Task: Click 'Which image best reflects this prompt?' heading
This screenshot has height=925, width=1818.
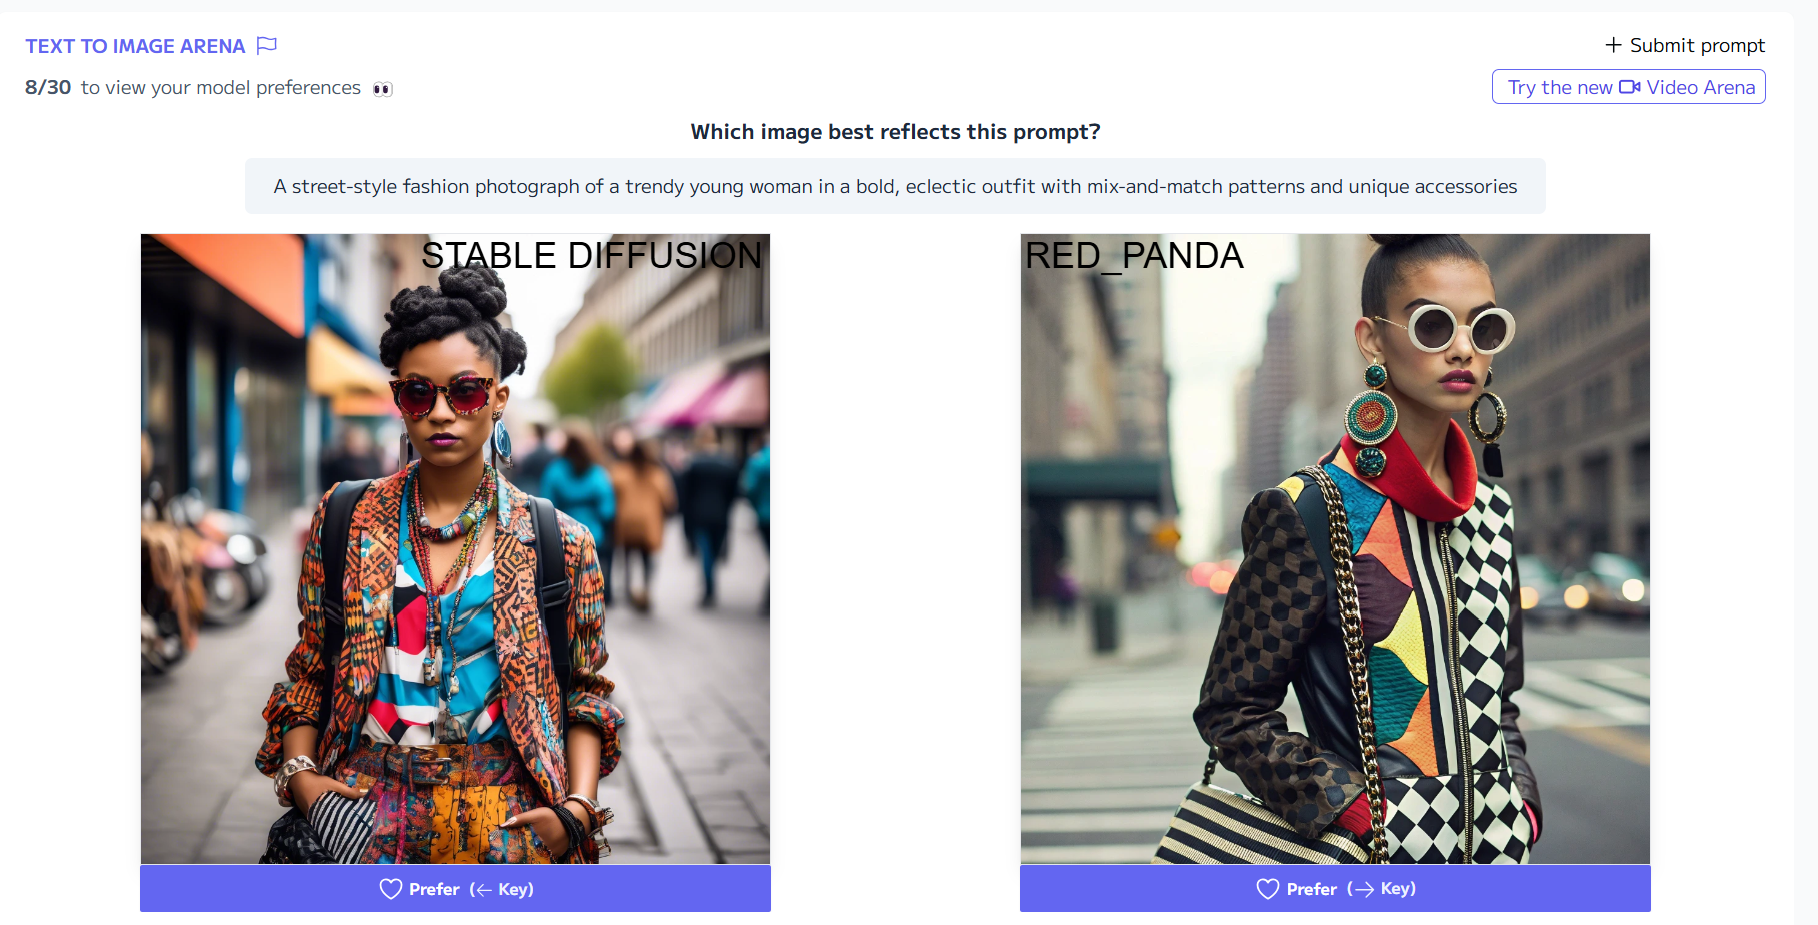Action: point(895,132)
